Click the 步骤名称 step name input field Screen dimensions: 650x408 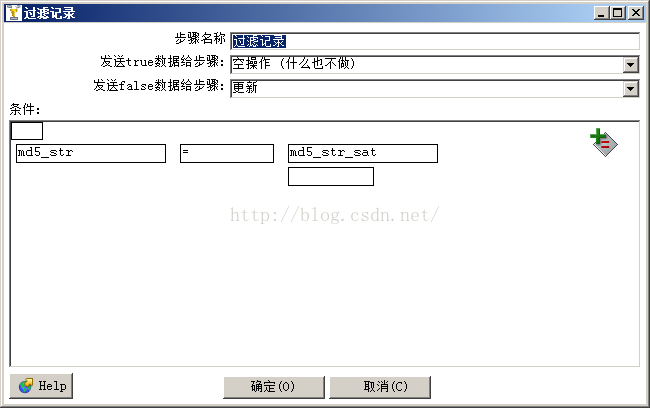tap(435, 41)
